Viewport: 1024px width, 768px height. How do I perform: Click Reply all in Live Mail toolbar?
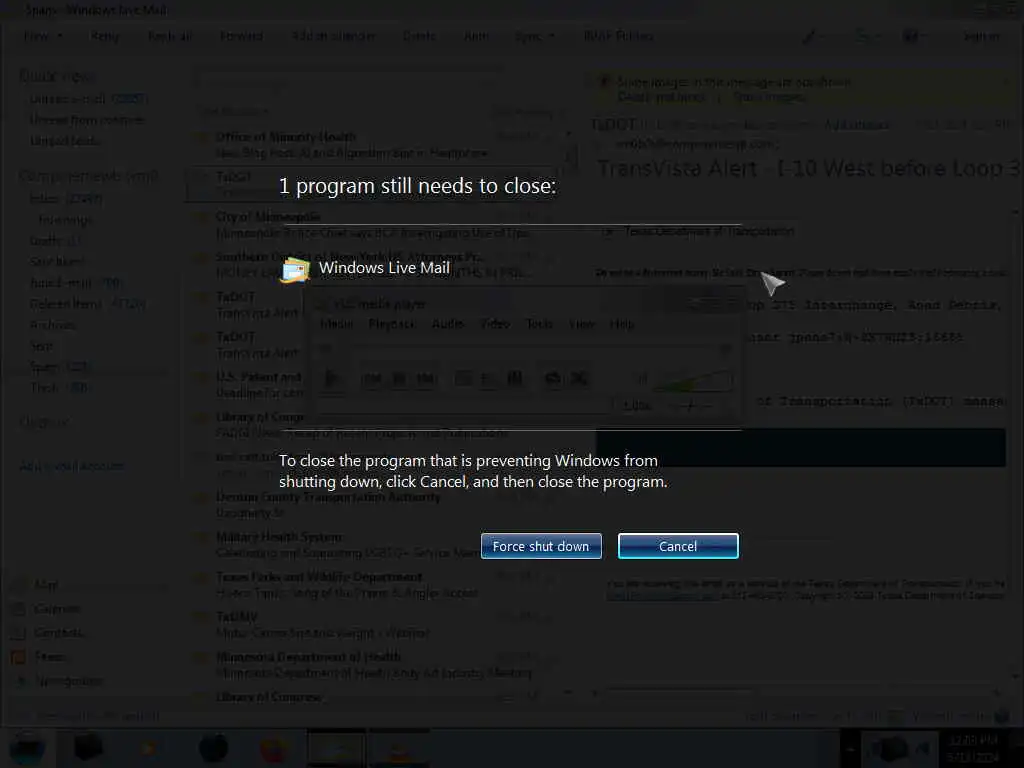(x=170, y=36)
